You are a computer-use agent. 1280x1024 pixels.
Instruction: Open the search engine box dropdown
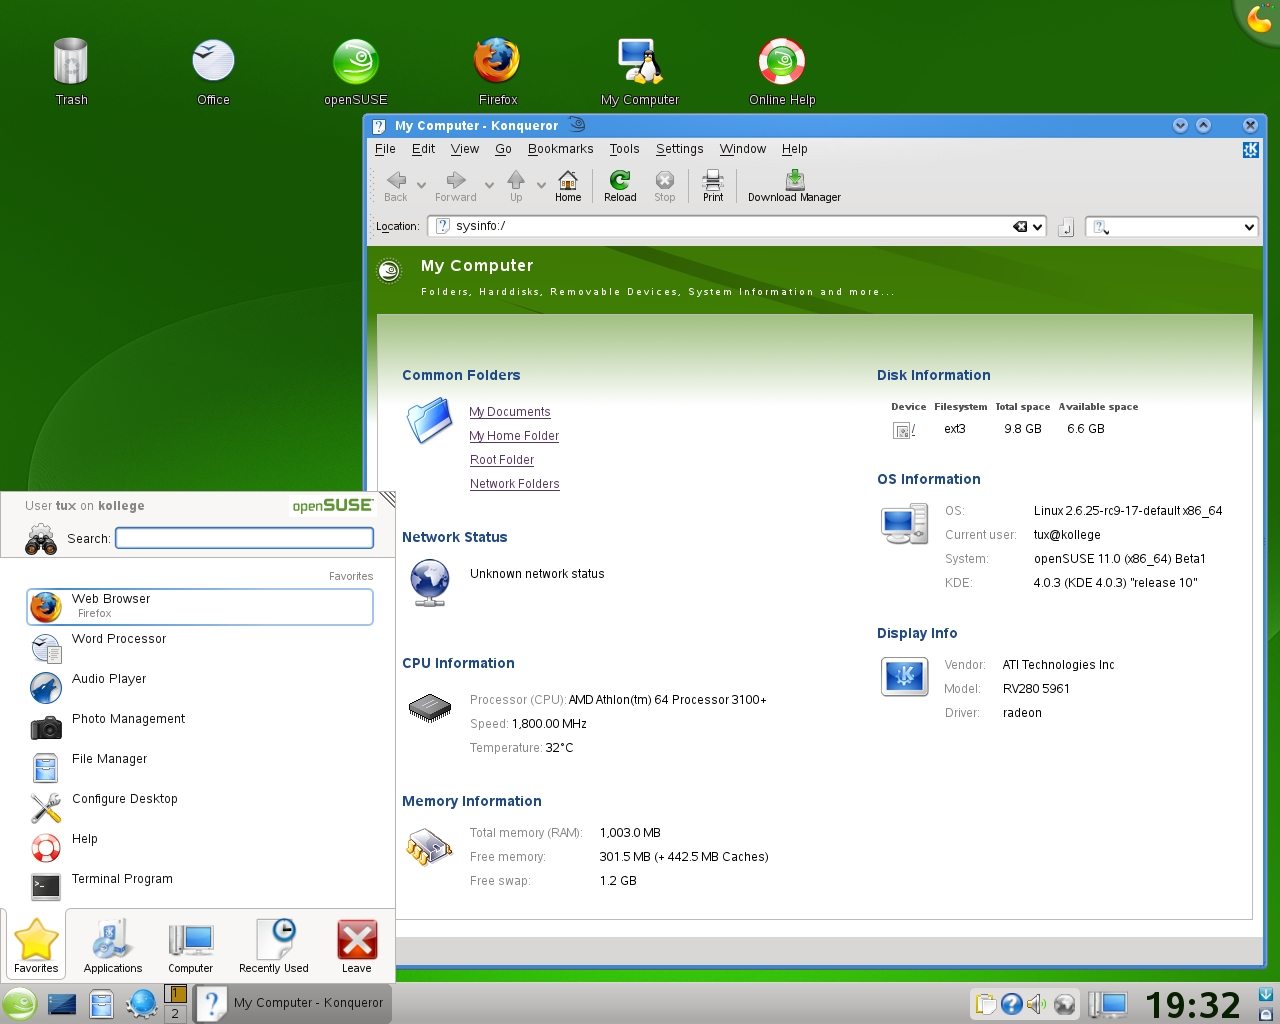(1249, 227)
